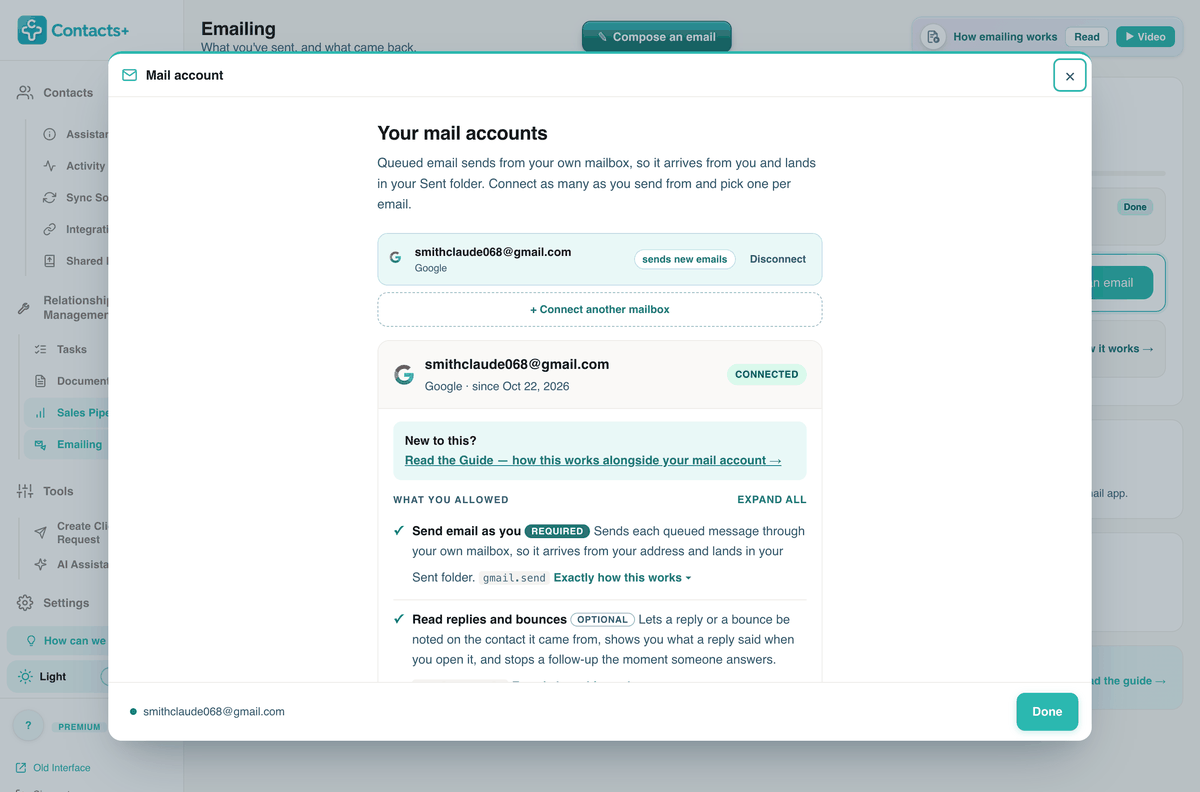This screenshot has width=1200, height=792.
Task: Click the Documents file icon
Action: coord(40,381)
